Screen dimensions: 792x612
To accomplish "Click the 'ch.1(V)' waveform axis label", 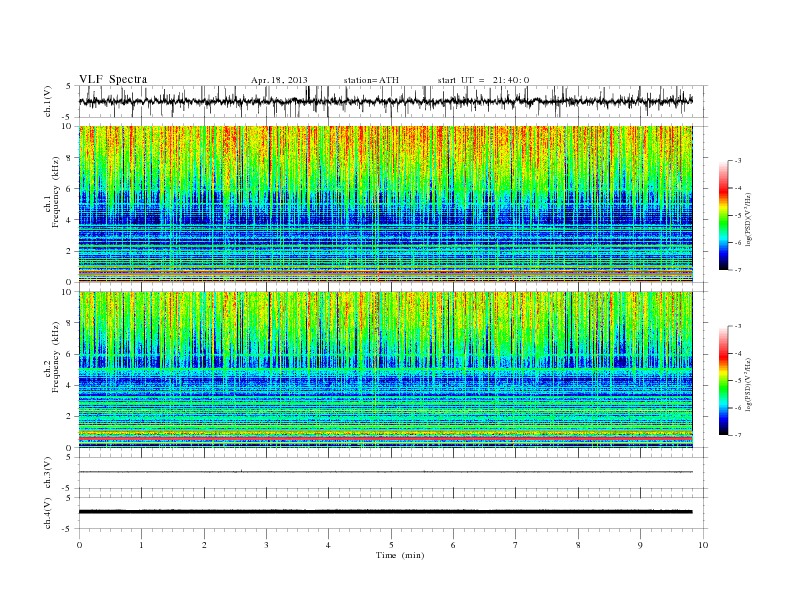I will tap(47, 101).
